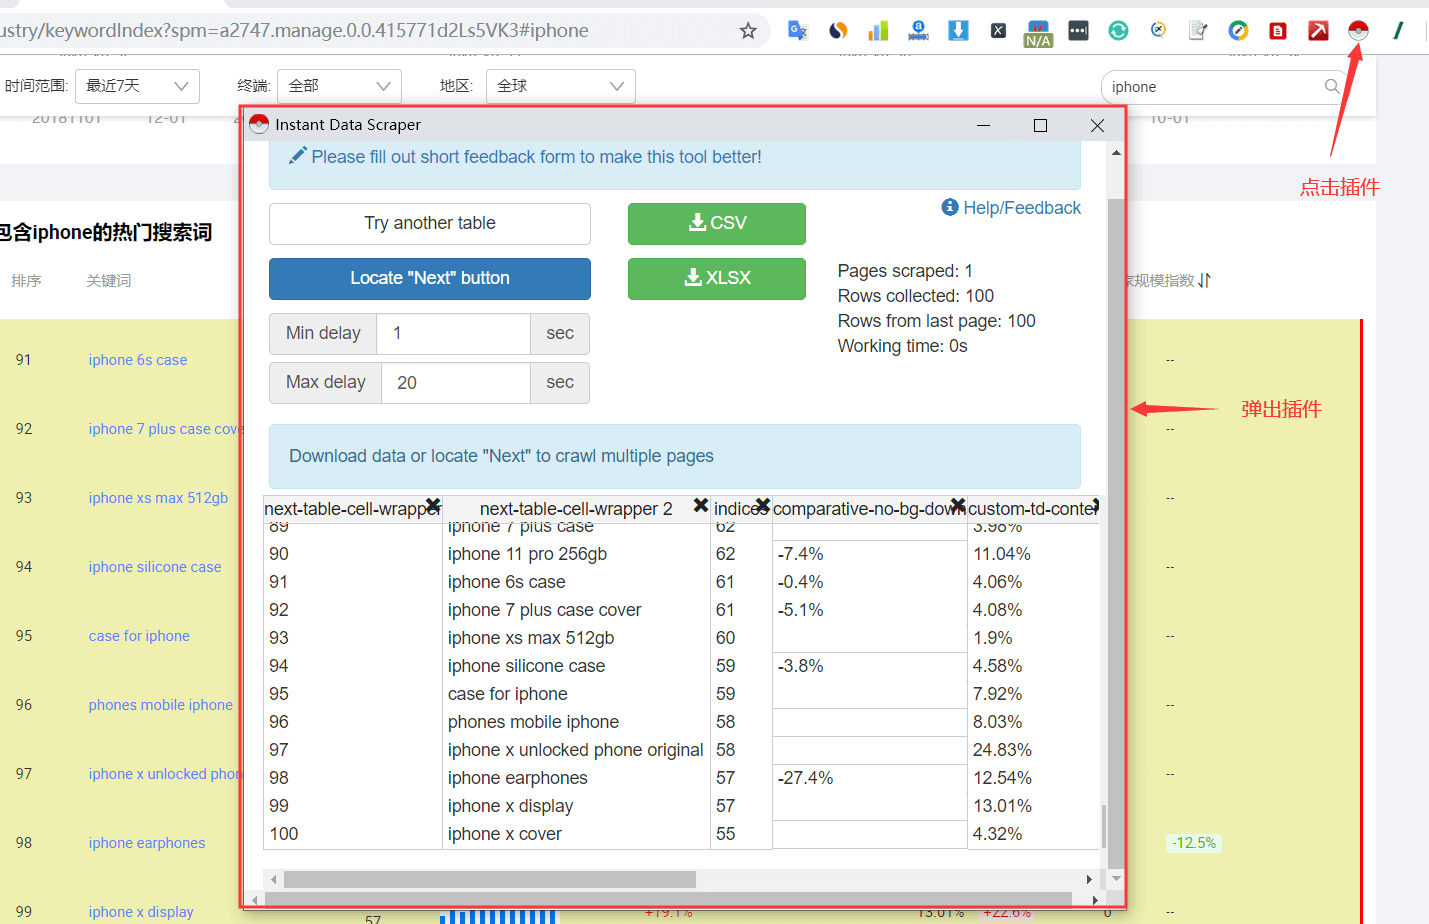Open the 终端 dropdown set to 全部
This screenshot has height=924, width=1429.
[339, 86]
